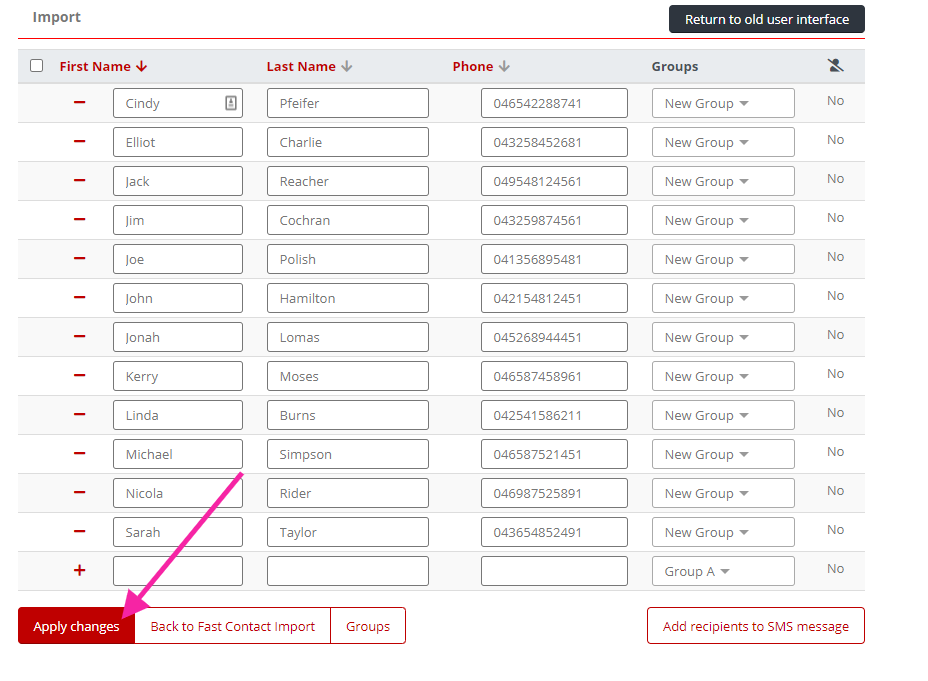928x681 pixels.
Task: Open Groups dropdown for Joe Polish
Action: [x=723, y=260]
